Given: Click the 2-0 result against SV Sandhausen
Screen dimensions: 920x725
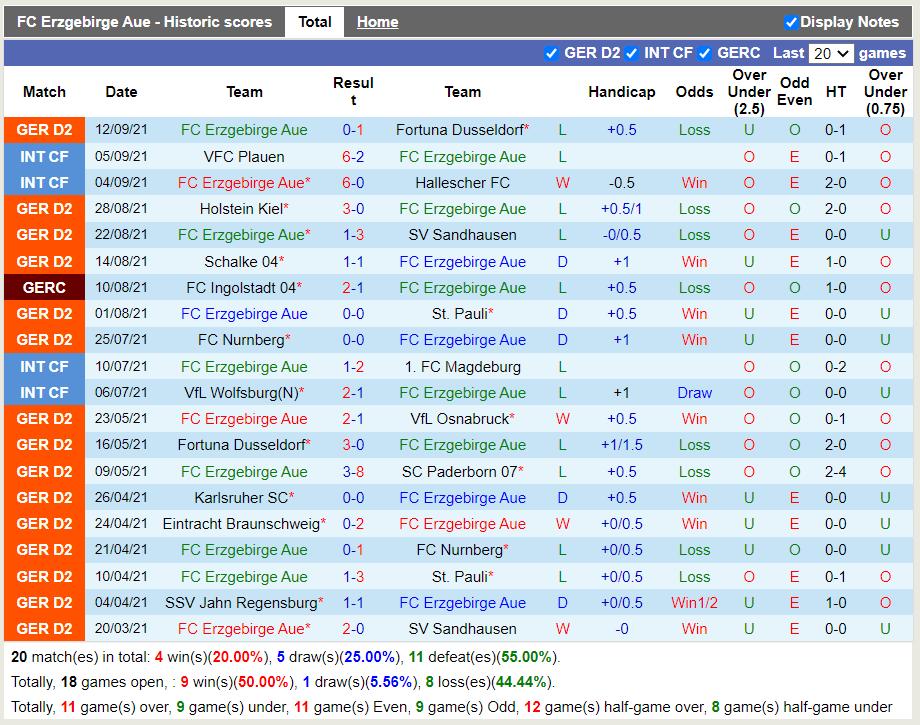Looking at the screenshot, I should [x=353, y=628].
